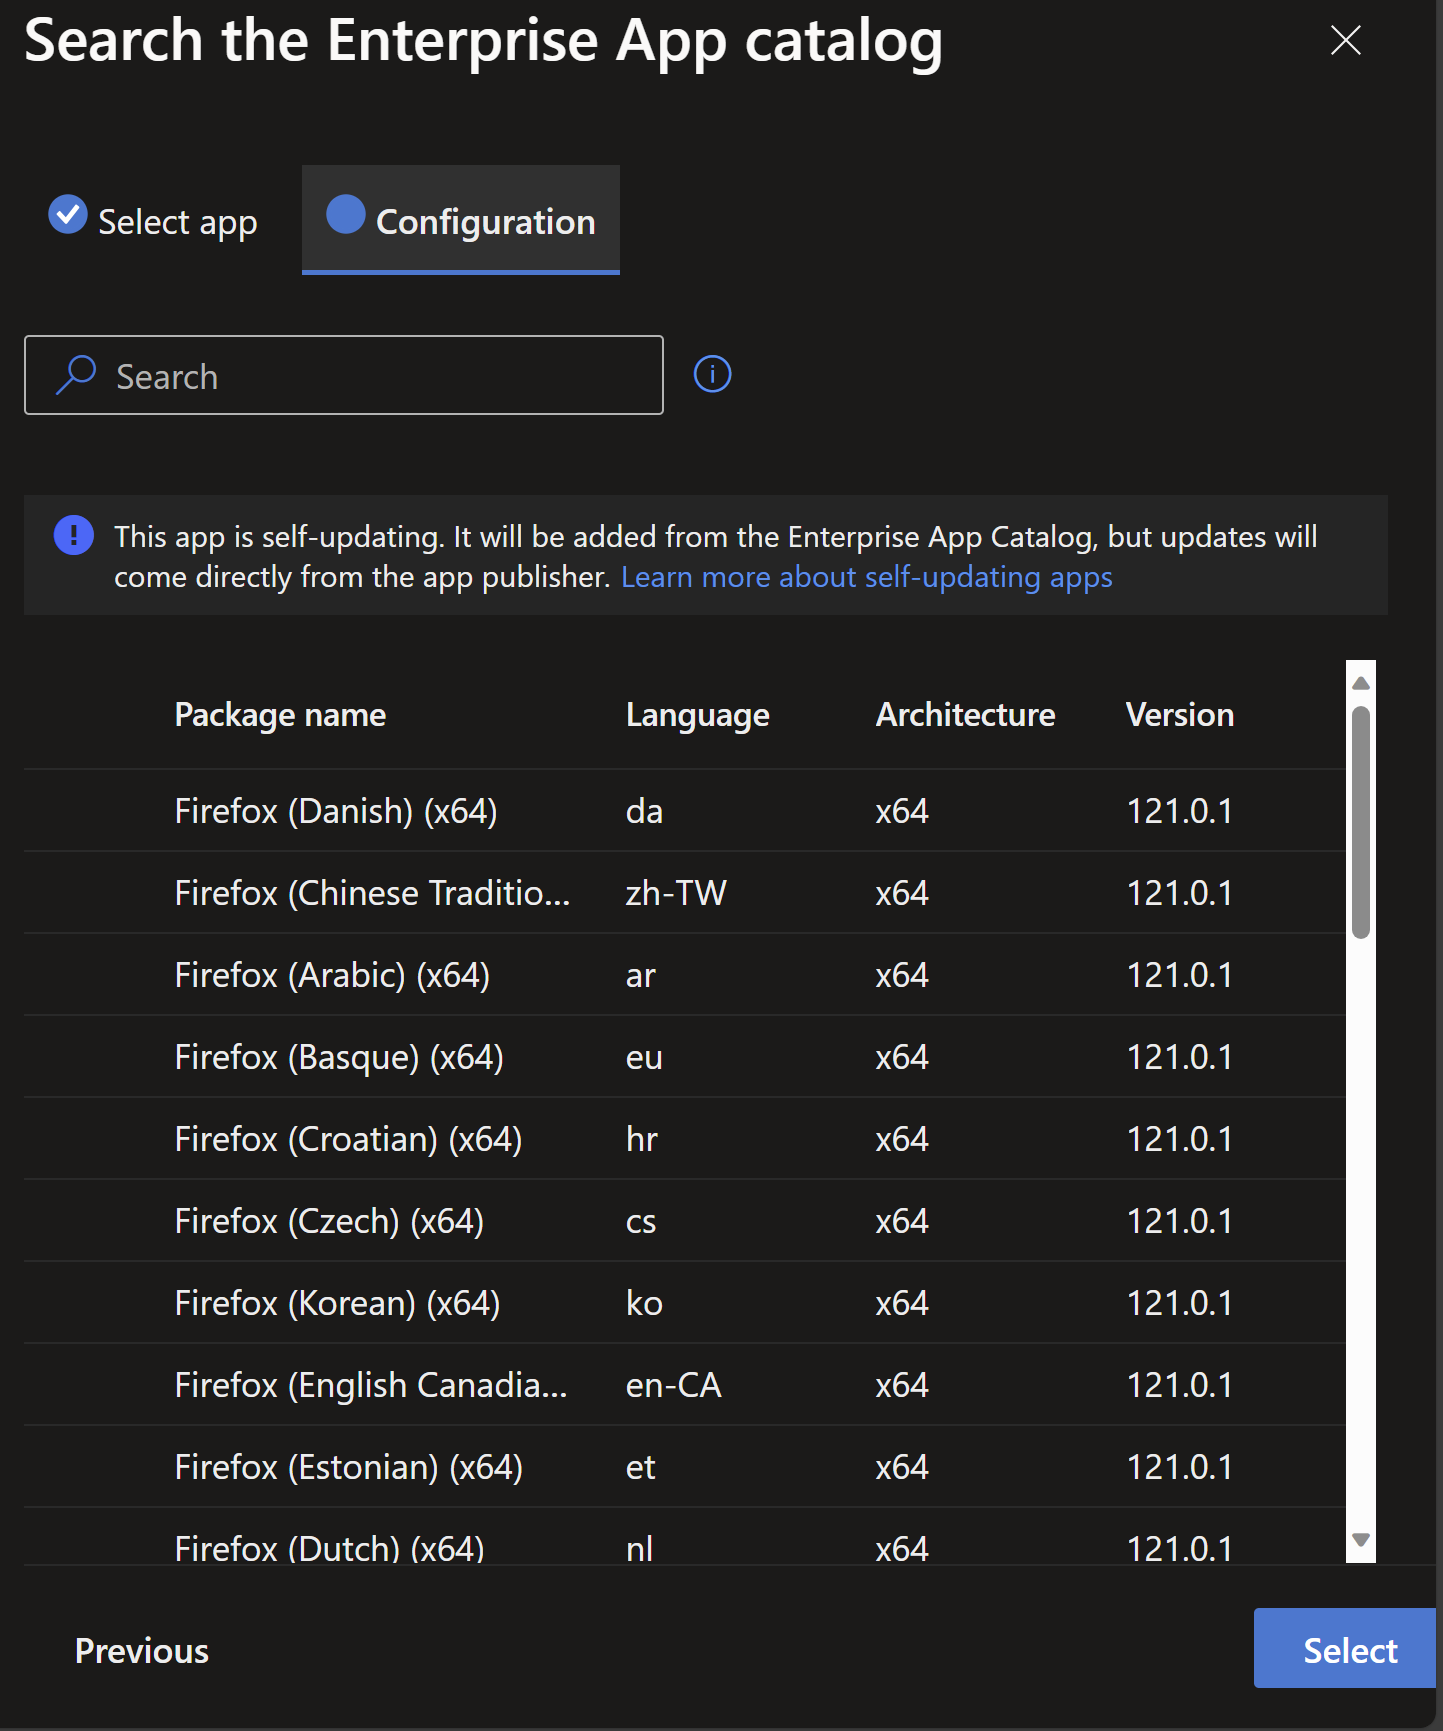Click the scrollbar up arrow

pos(1360,683)
